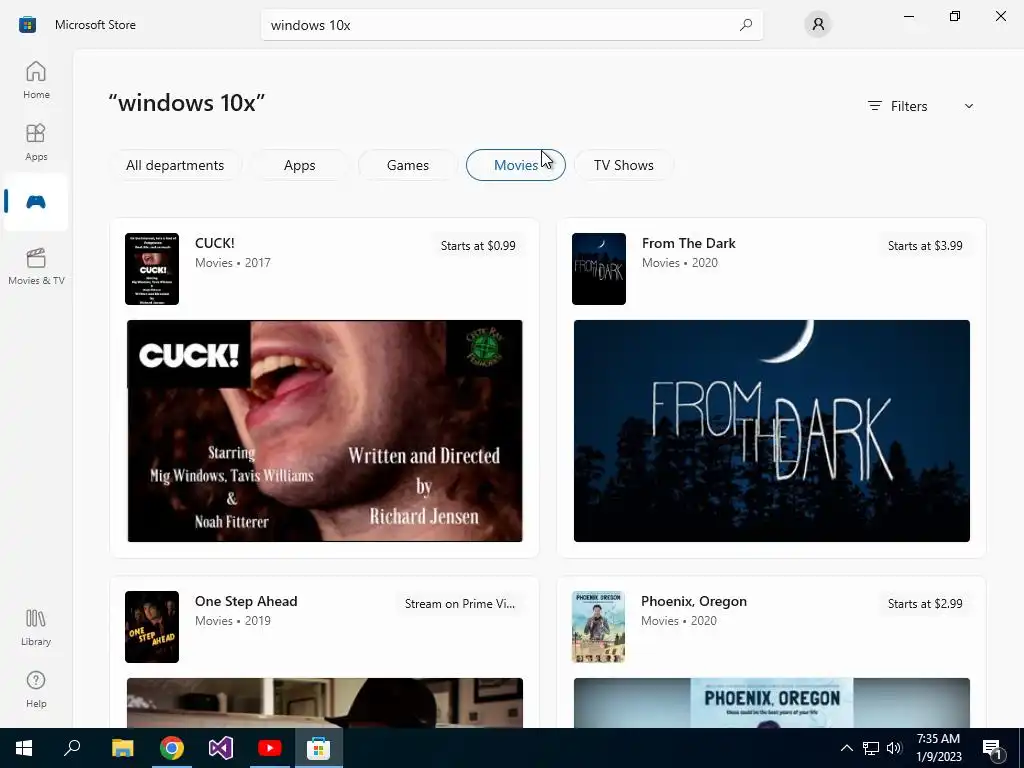Open the One Step Ahead title
This screenshot has width=1024, height=768.
pos(246,601)
